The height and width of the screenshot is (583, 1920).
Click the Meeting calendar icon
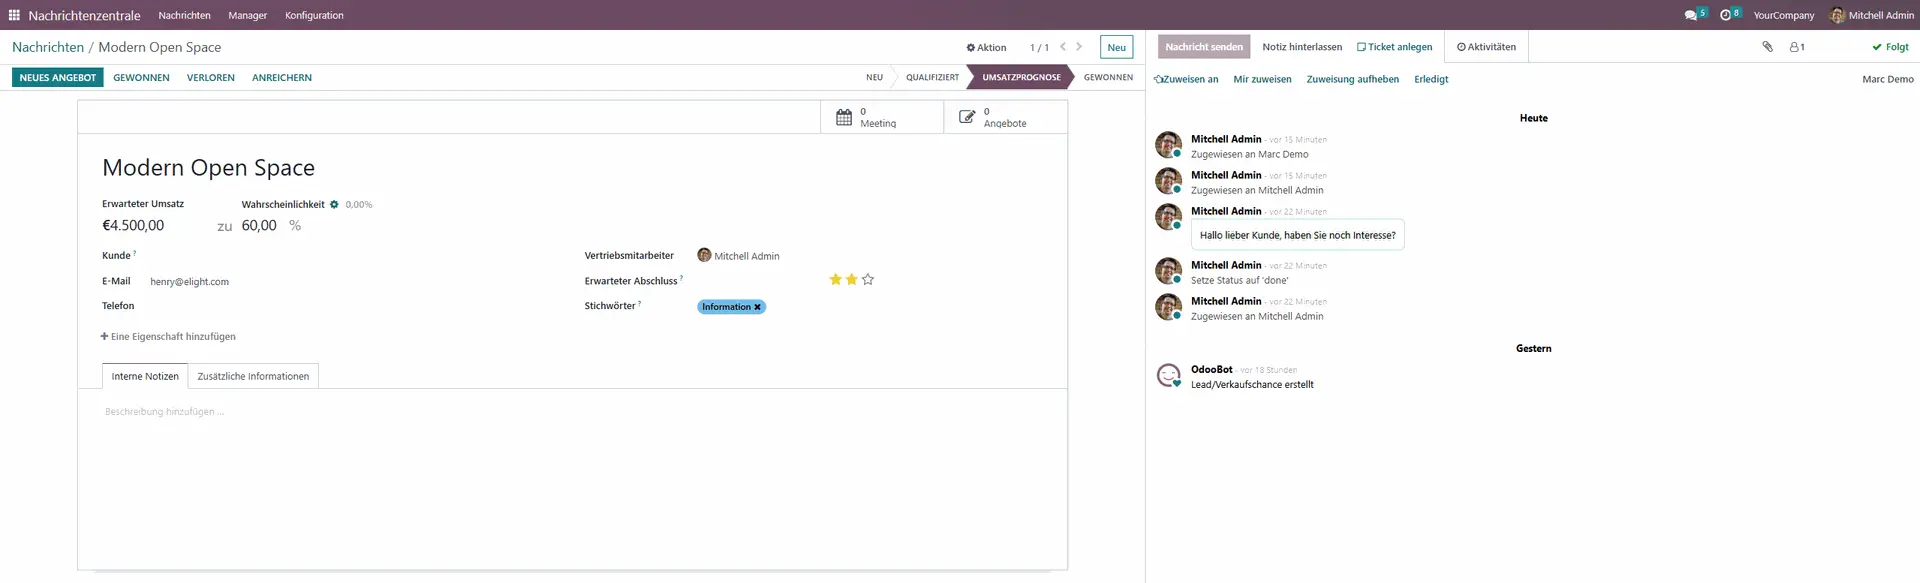[x=844, y=117]
